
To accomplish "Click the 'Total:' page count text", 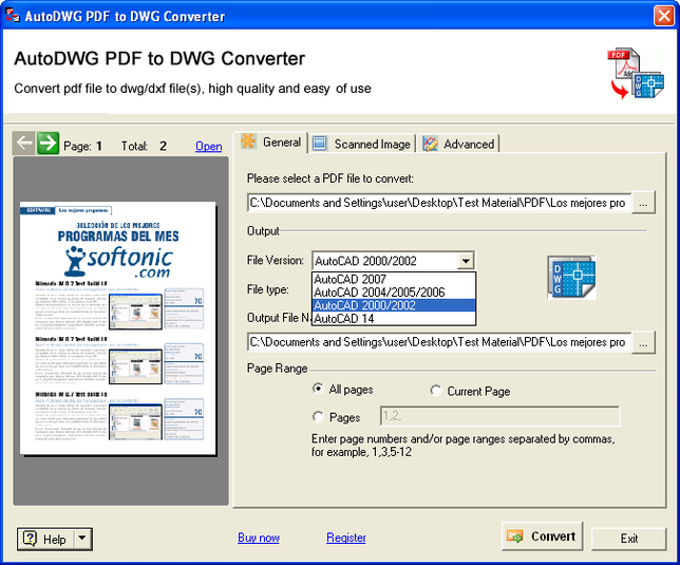I will click(134, 146).
